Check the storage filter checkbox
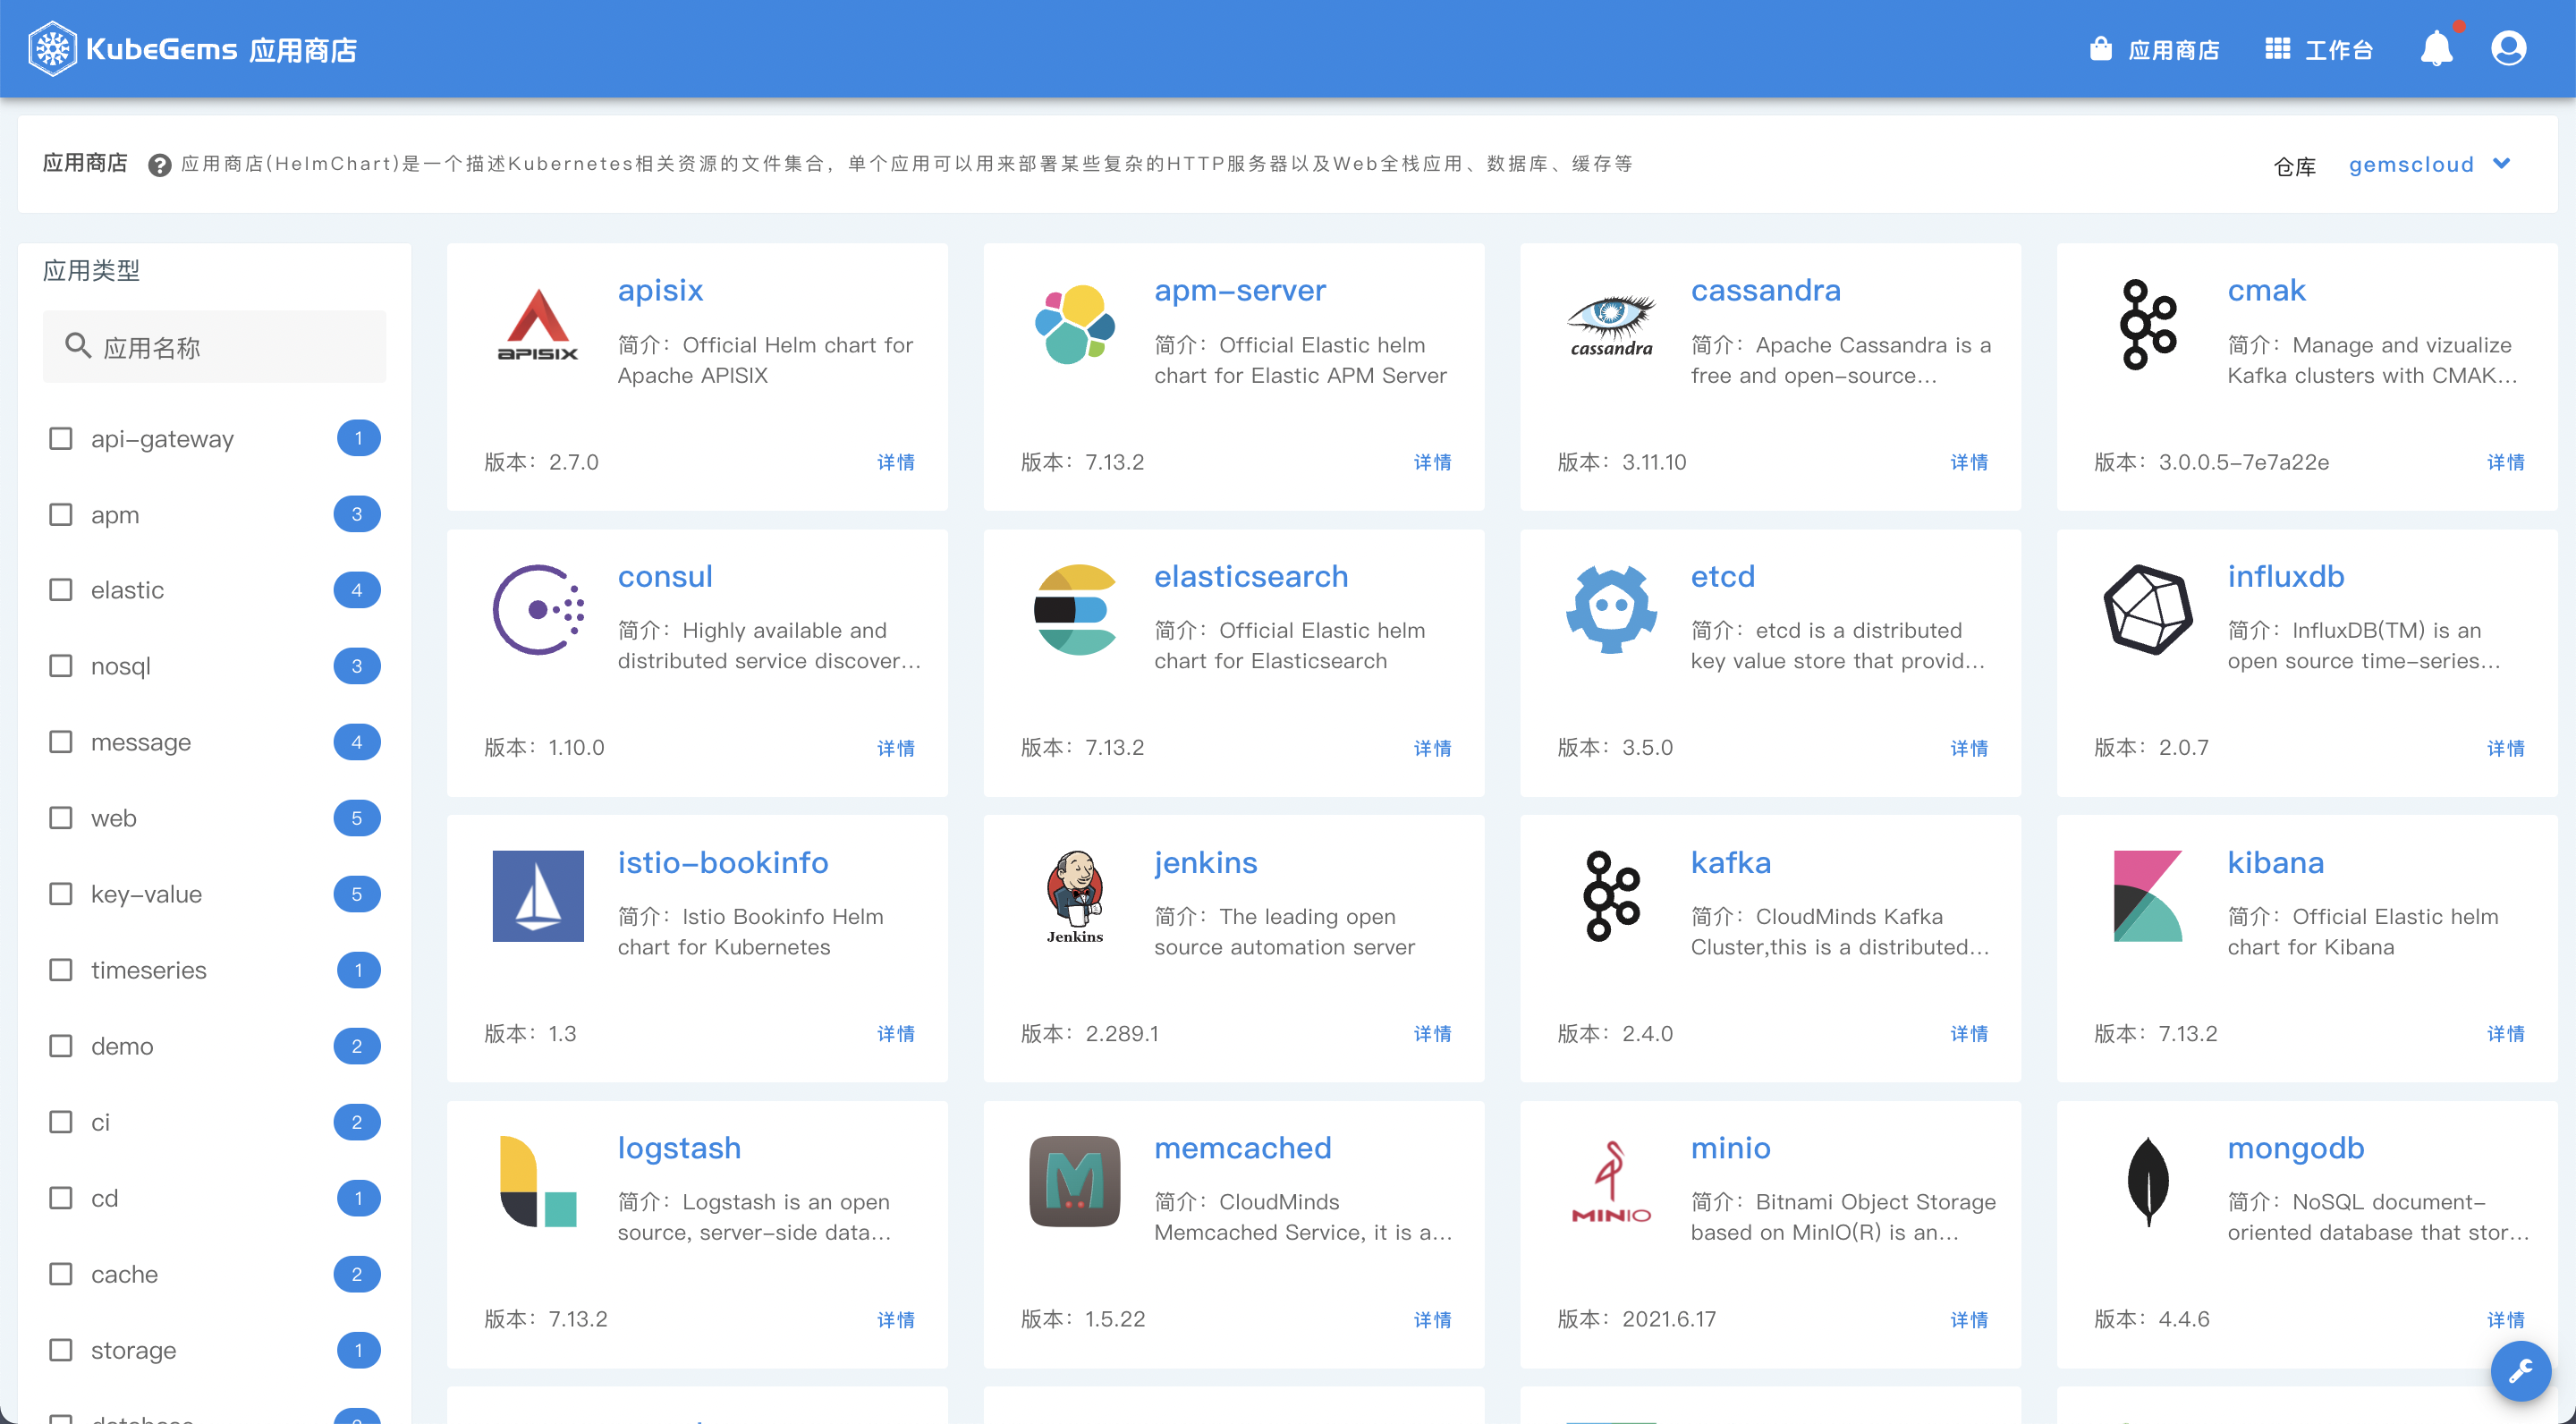 pyautogui.click(x=61, y=1350)
